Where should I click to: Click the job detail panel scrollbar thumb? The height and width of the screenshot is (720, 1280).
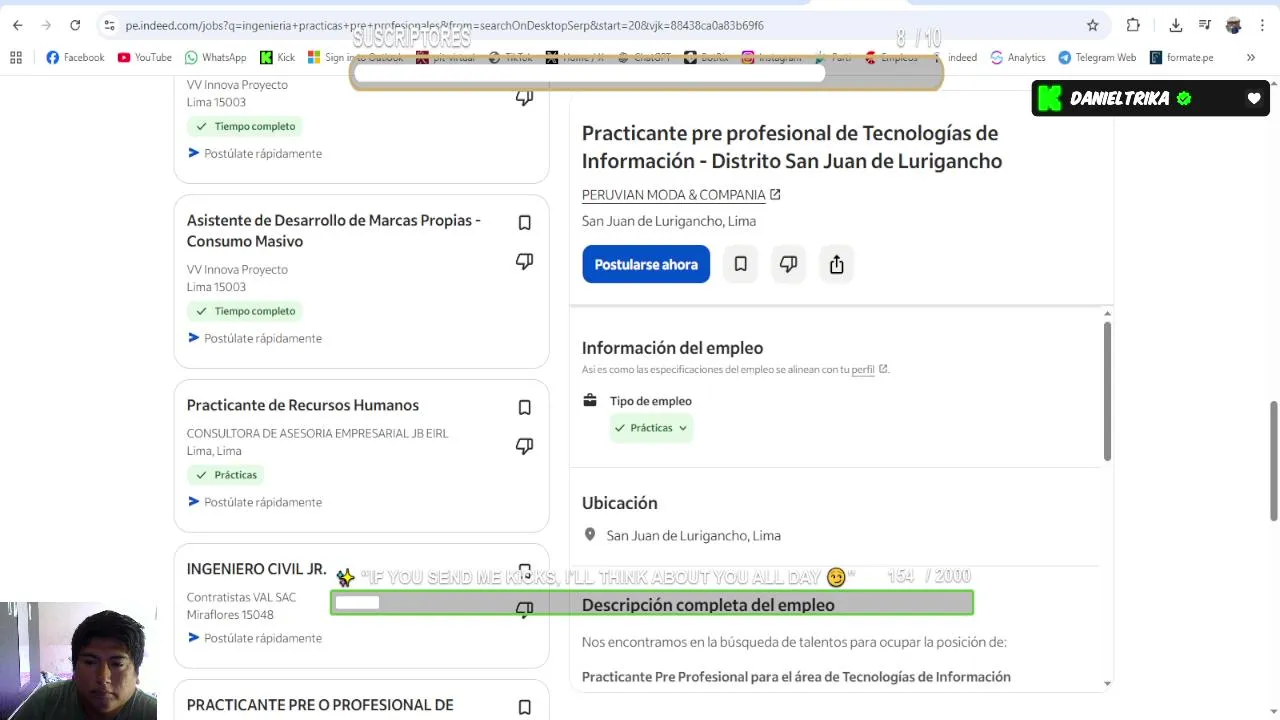pos(1107,390)
